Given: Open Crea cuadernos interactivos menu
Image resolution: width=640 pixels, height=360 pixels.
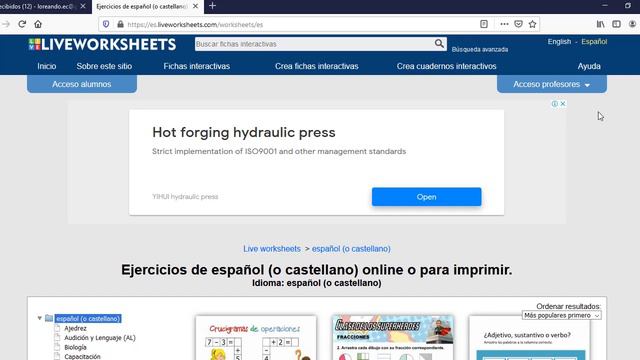Looking at the screenshot, I should point(447,66).
